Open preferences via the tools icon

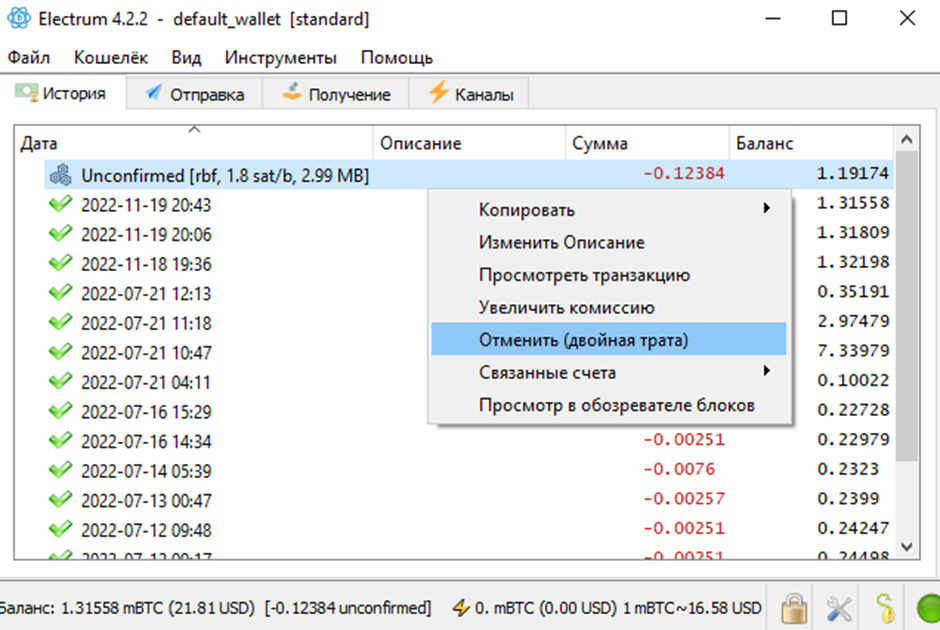click(839, 608)
